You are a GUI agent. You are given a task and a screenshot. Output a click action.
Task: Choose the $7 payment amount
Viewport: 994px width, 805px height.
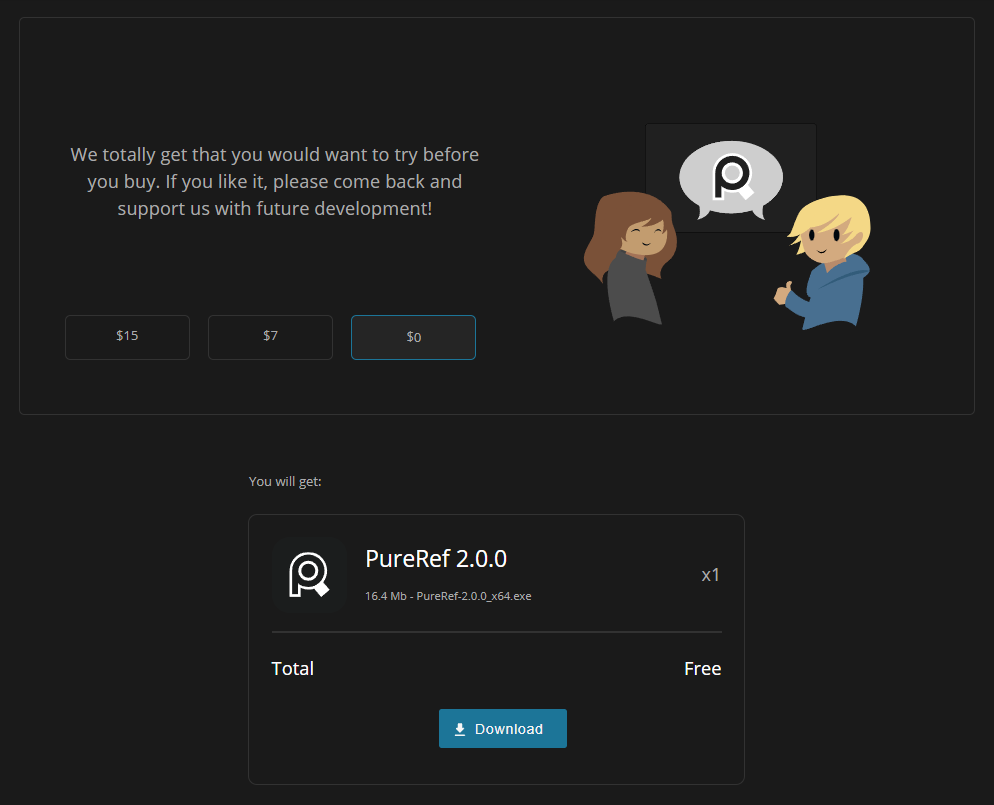click(270, 337)
